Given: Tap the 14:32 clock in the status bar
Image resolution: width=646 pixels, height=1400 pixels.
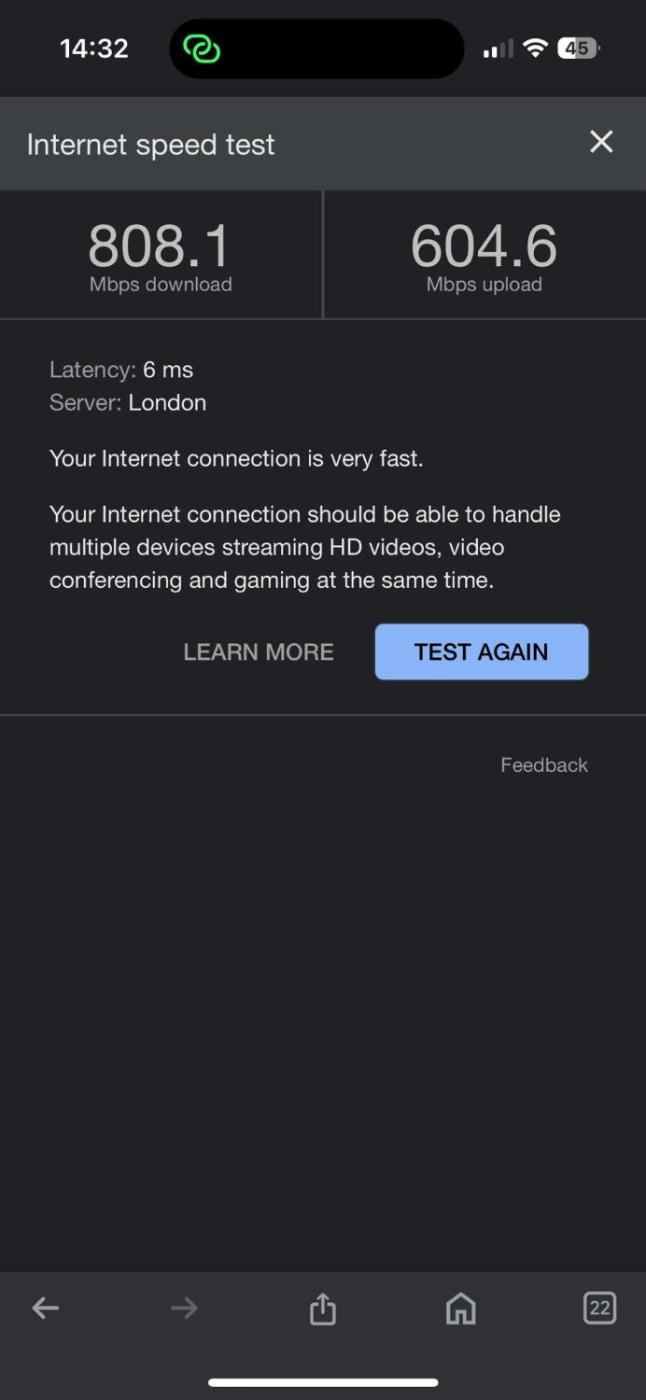Looking at the screenshot, I should [x=94, y=48].
